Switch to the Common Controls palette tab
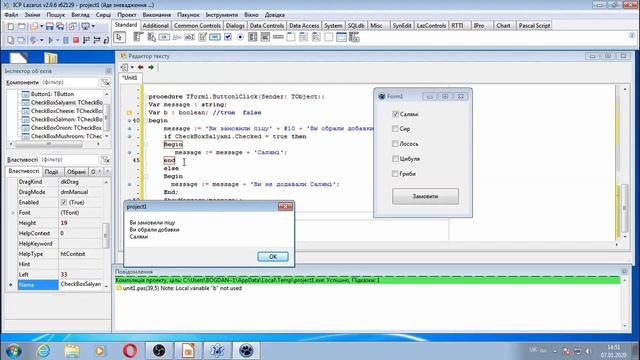 (x=197, y=25)
